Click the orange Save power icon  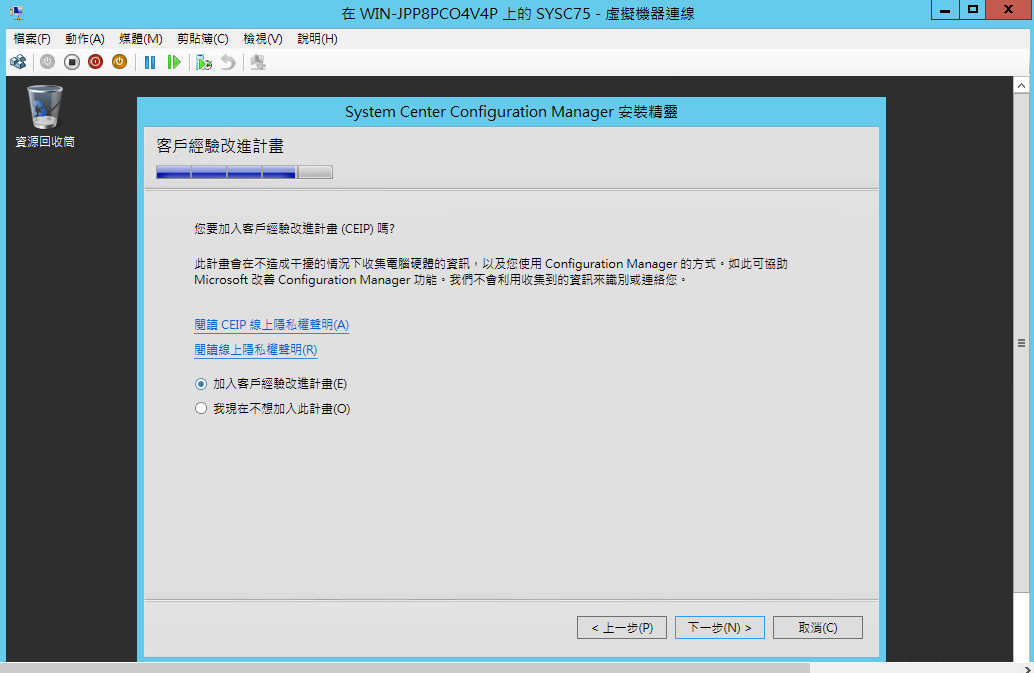(119, 63)
